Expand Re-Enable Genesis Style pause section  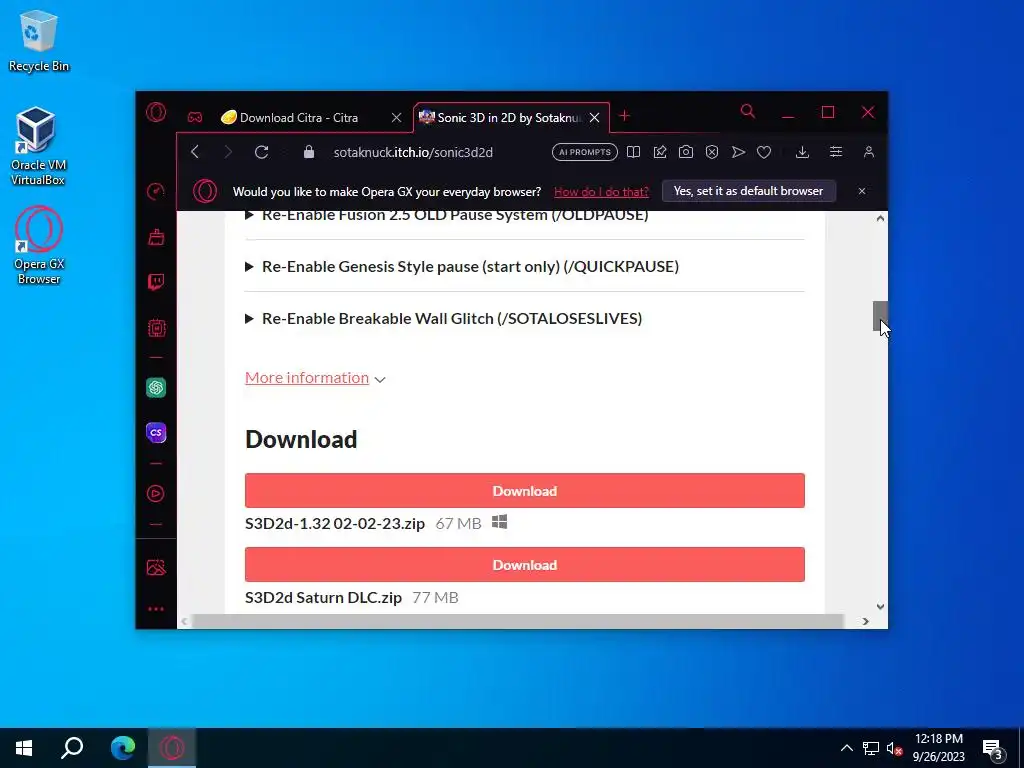coord(462,266)
